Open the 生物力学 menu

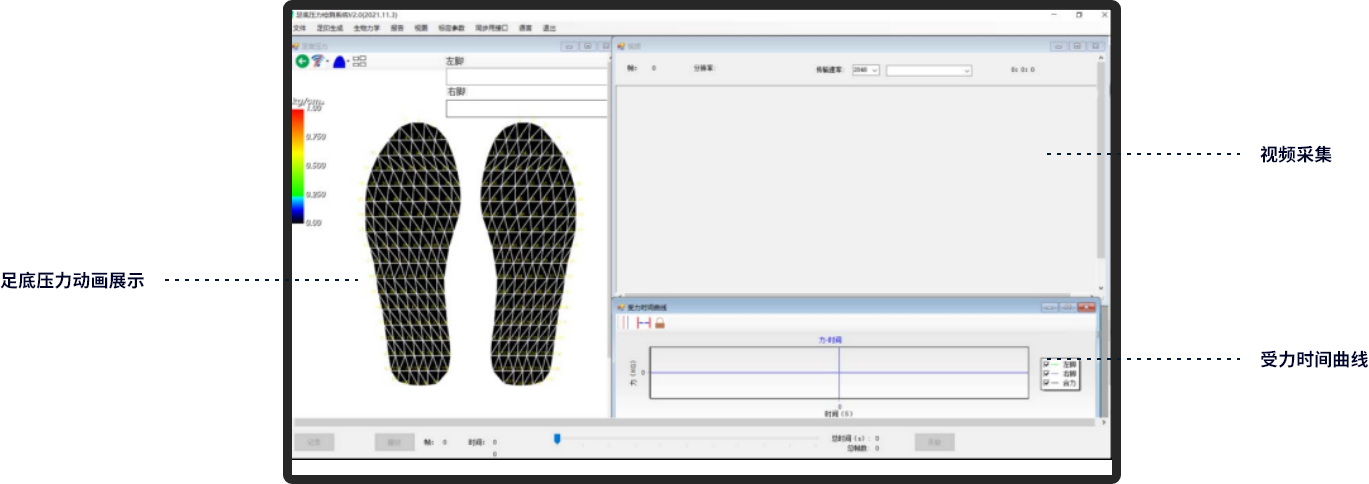click(366, 28)
